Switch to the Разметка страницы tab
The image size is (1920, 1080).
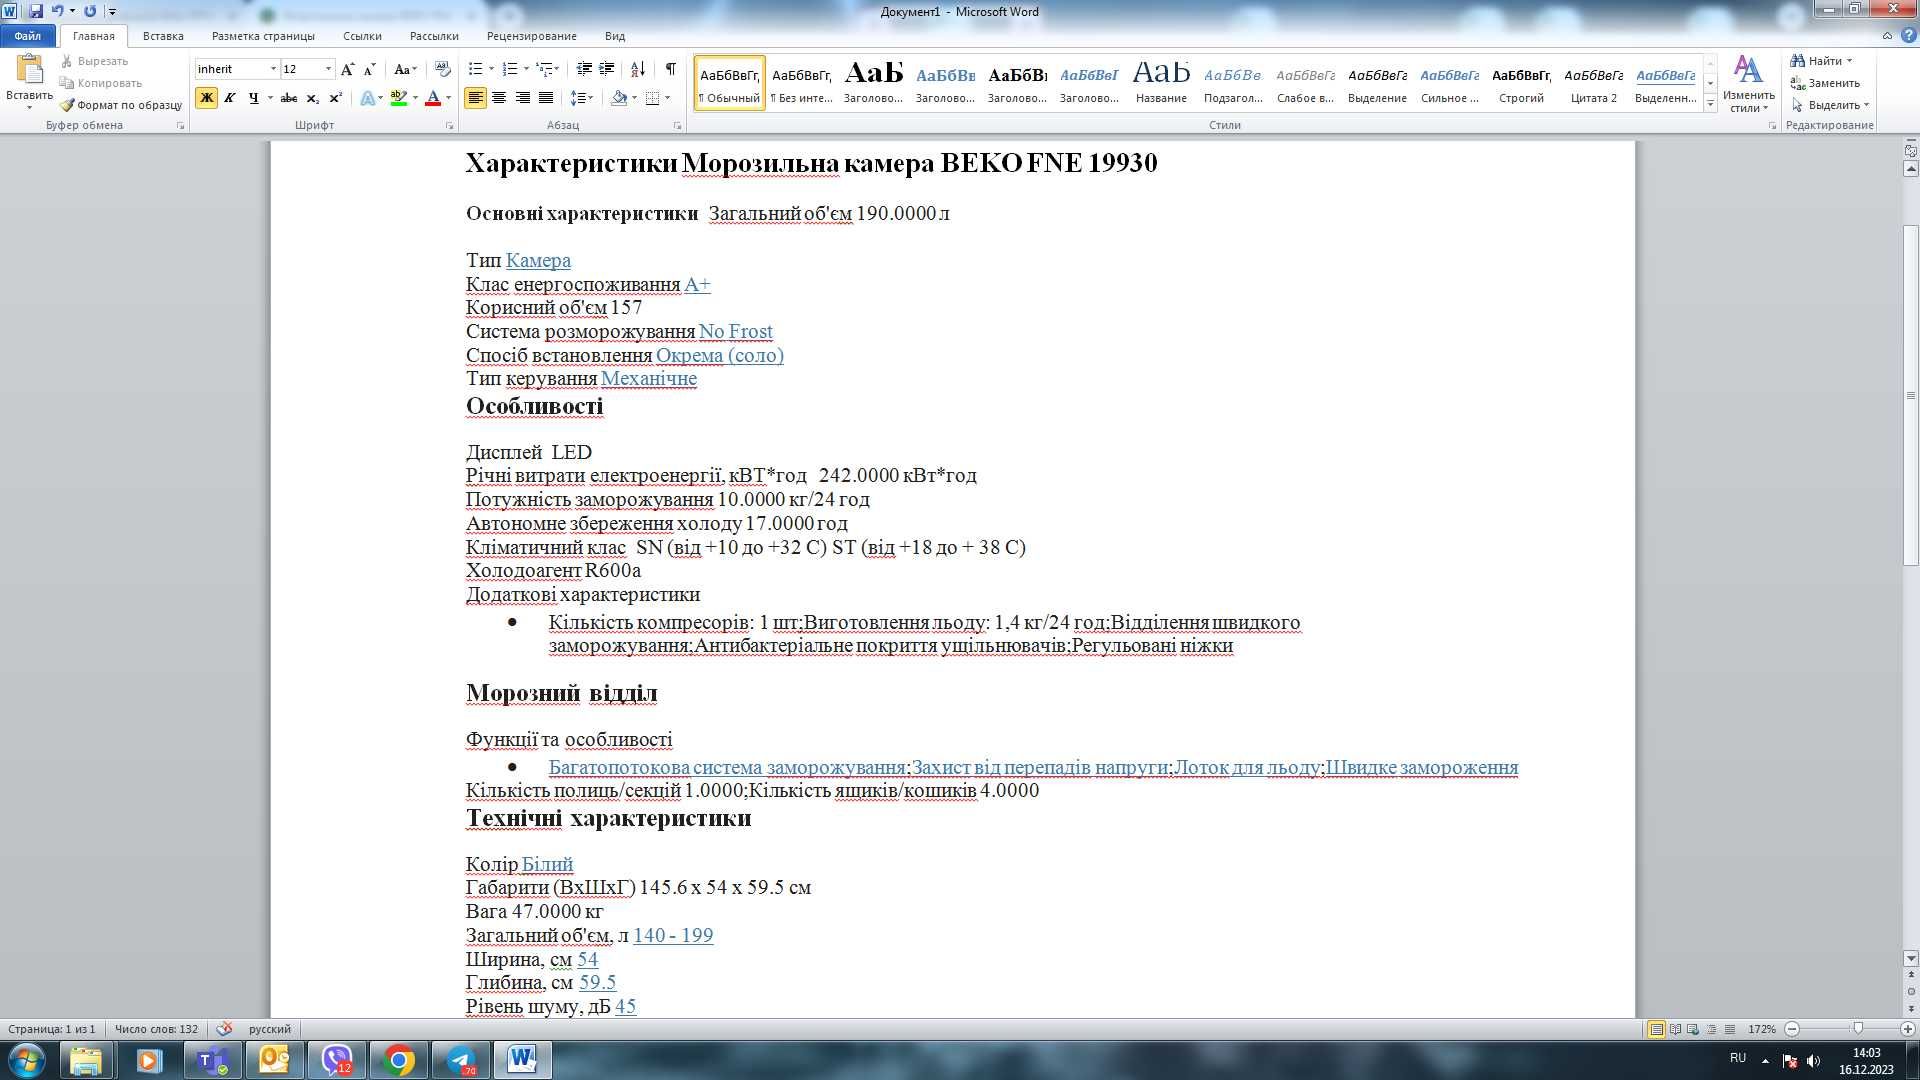pyautogui.click(x=263, y=36)
